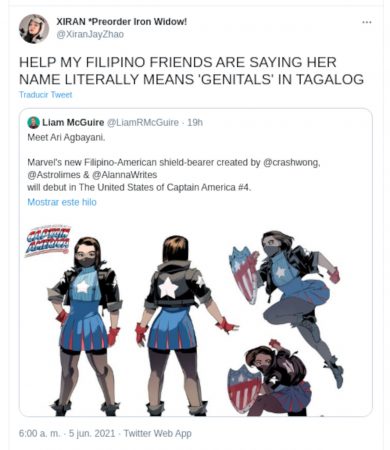Open the @LiamRMcGuire handle
The width and height of the screenshot is (390, 450).
[x=143, y=123]
